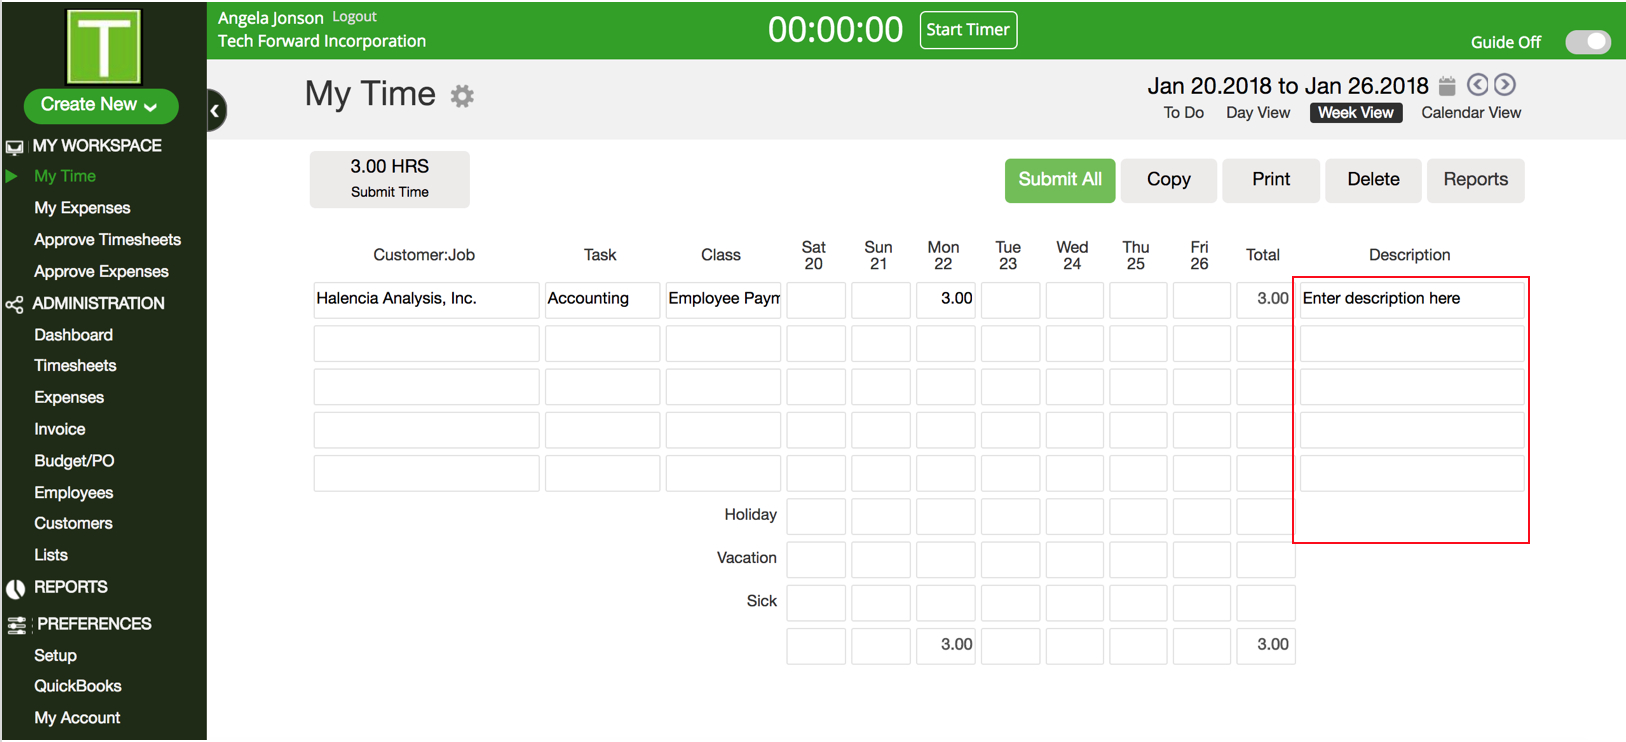The image size is (1626, 742).
Task: Go to previous week arrow
Action: click(1477, 85)
